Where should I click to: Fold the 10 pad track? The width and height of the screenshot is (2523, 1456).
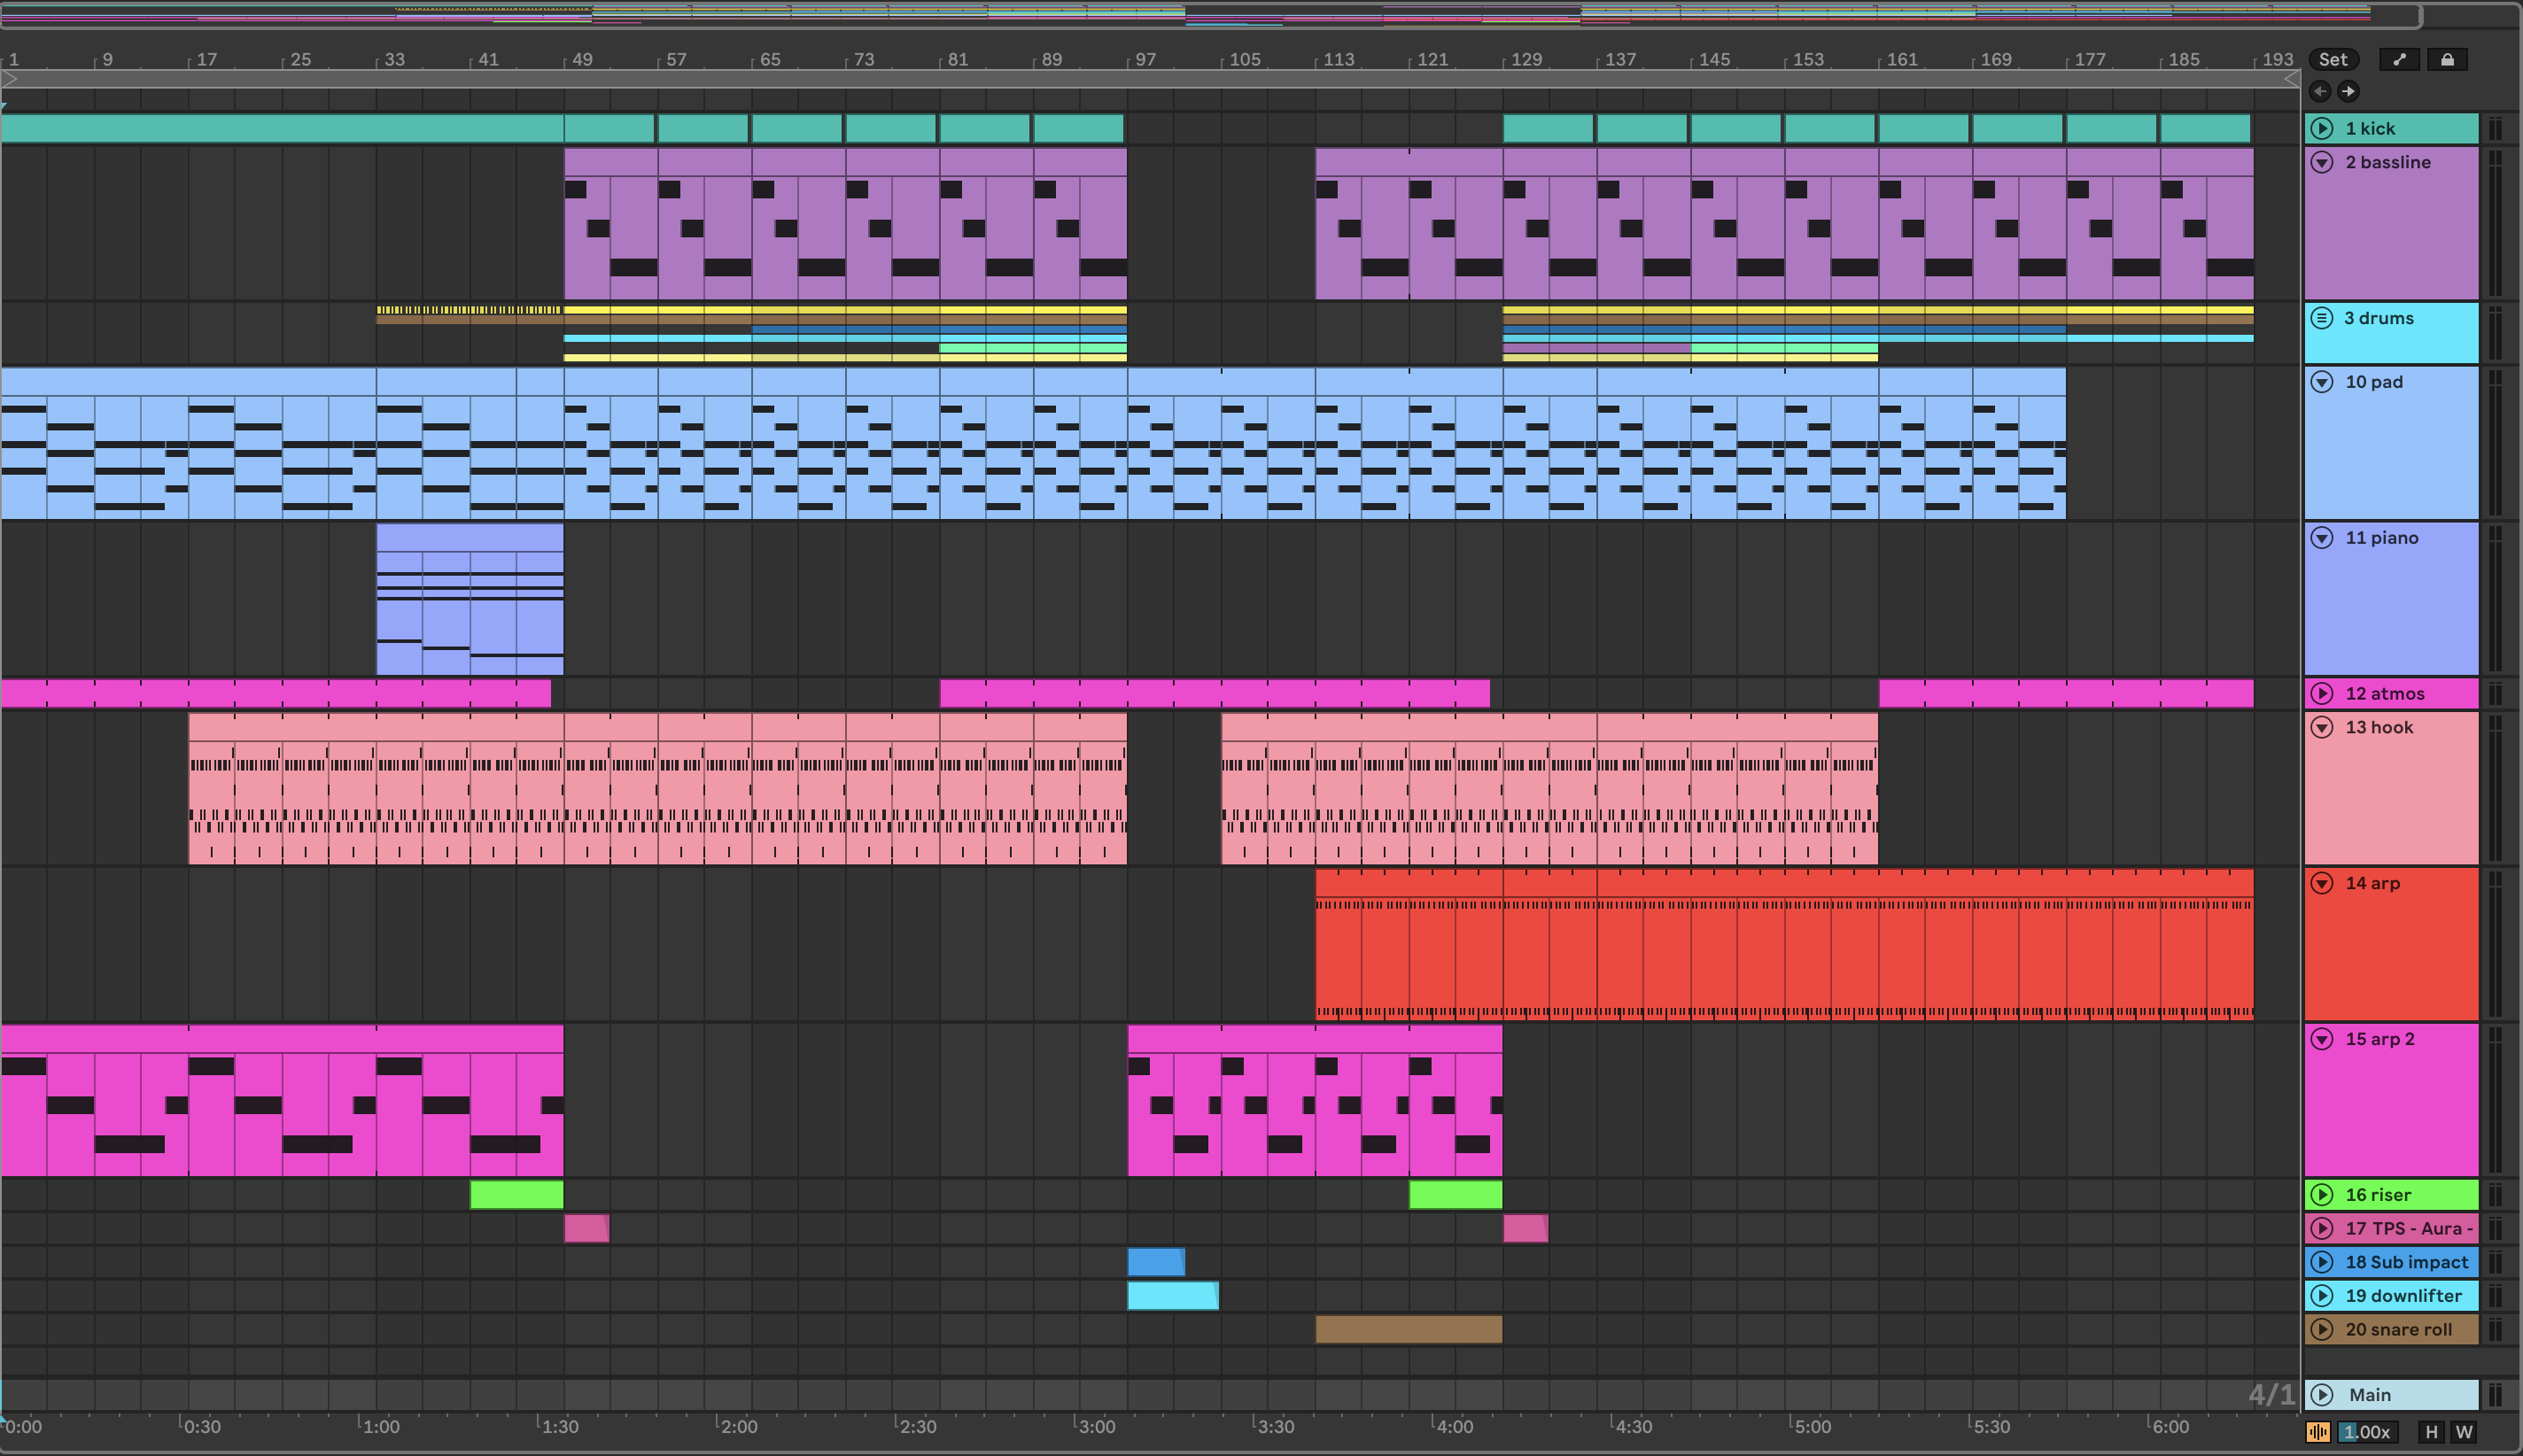[2322, 382]
